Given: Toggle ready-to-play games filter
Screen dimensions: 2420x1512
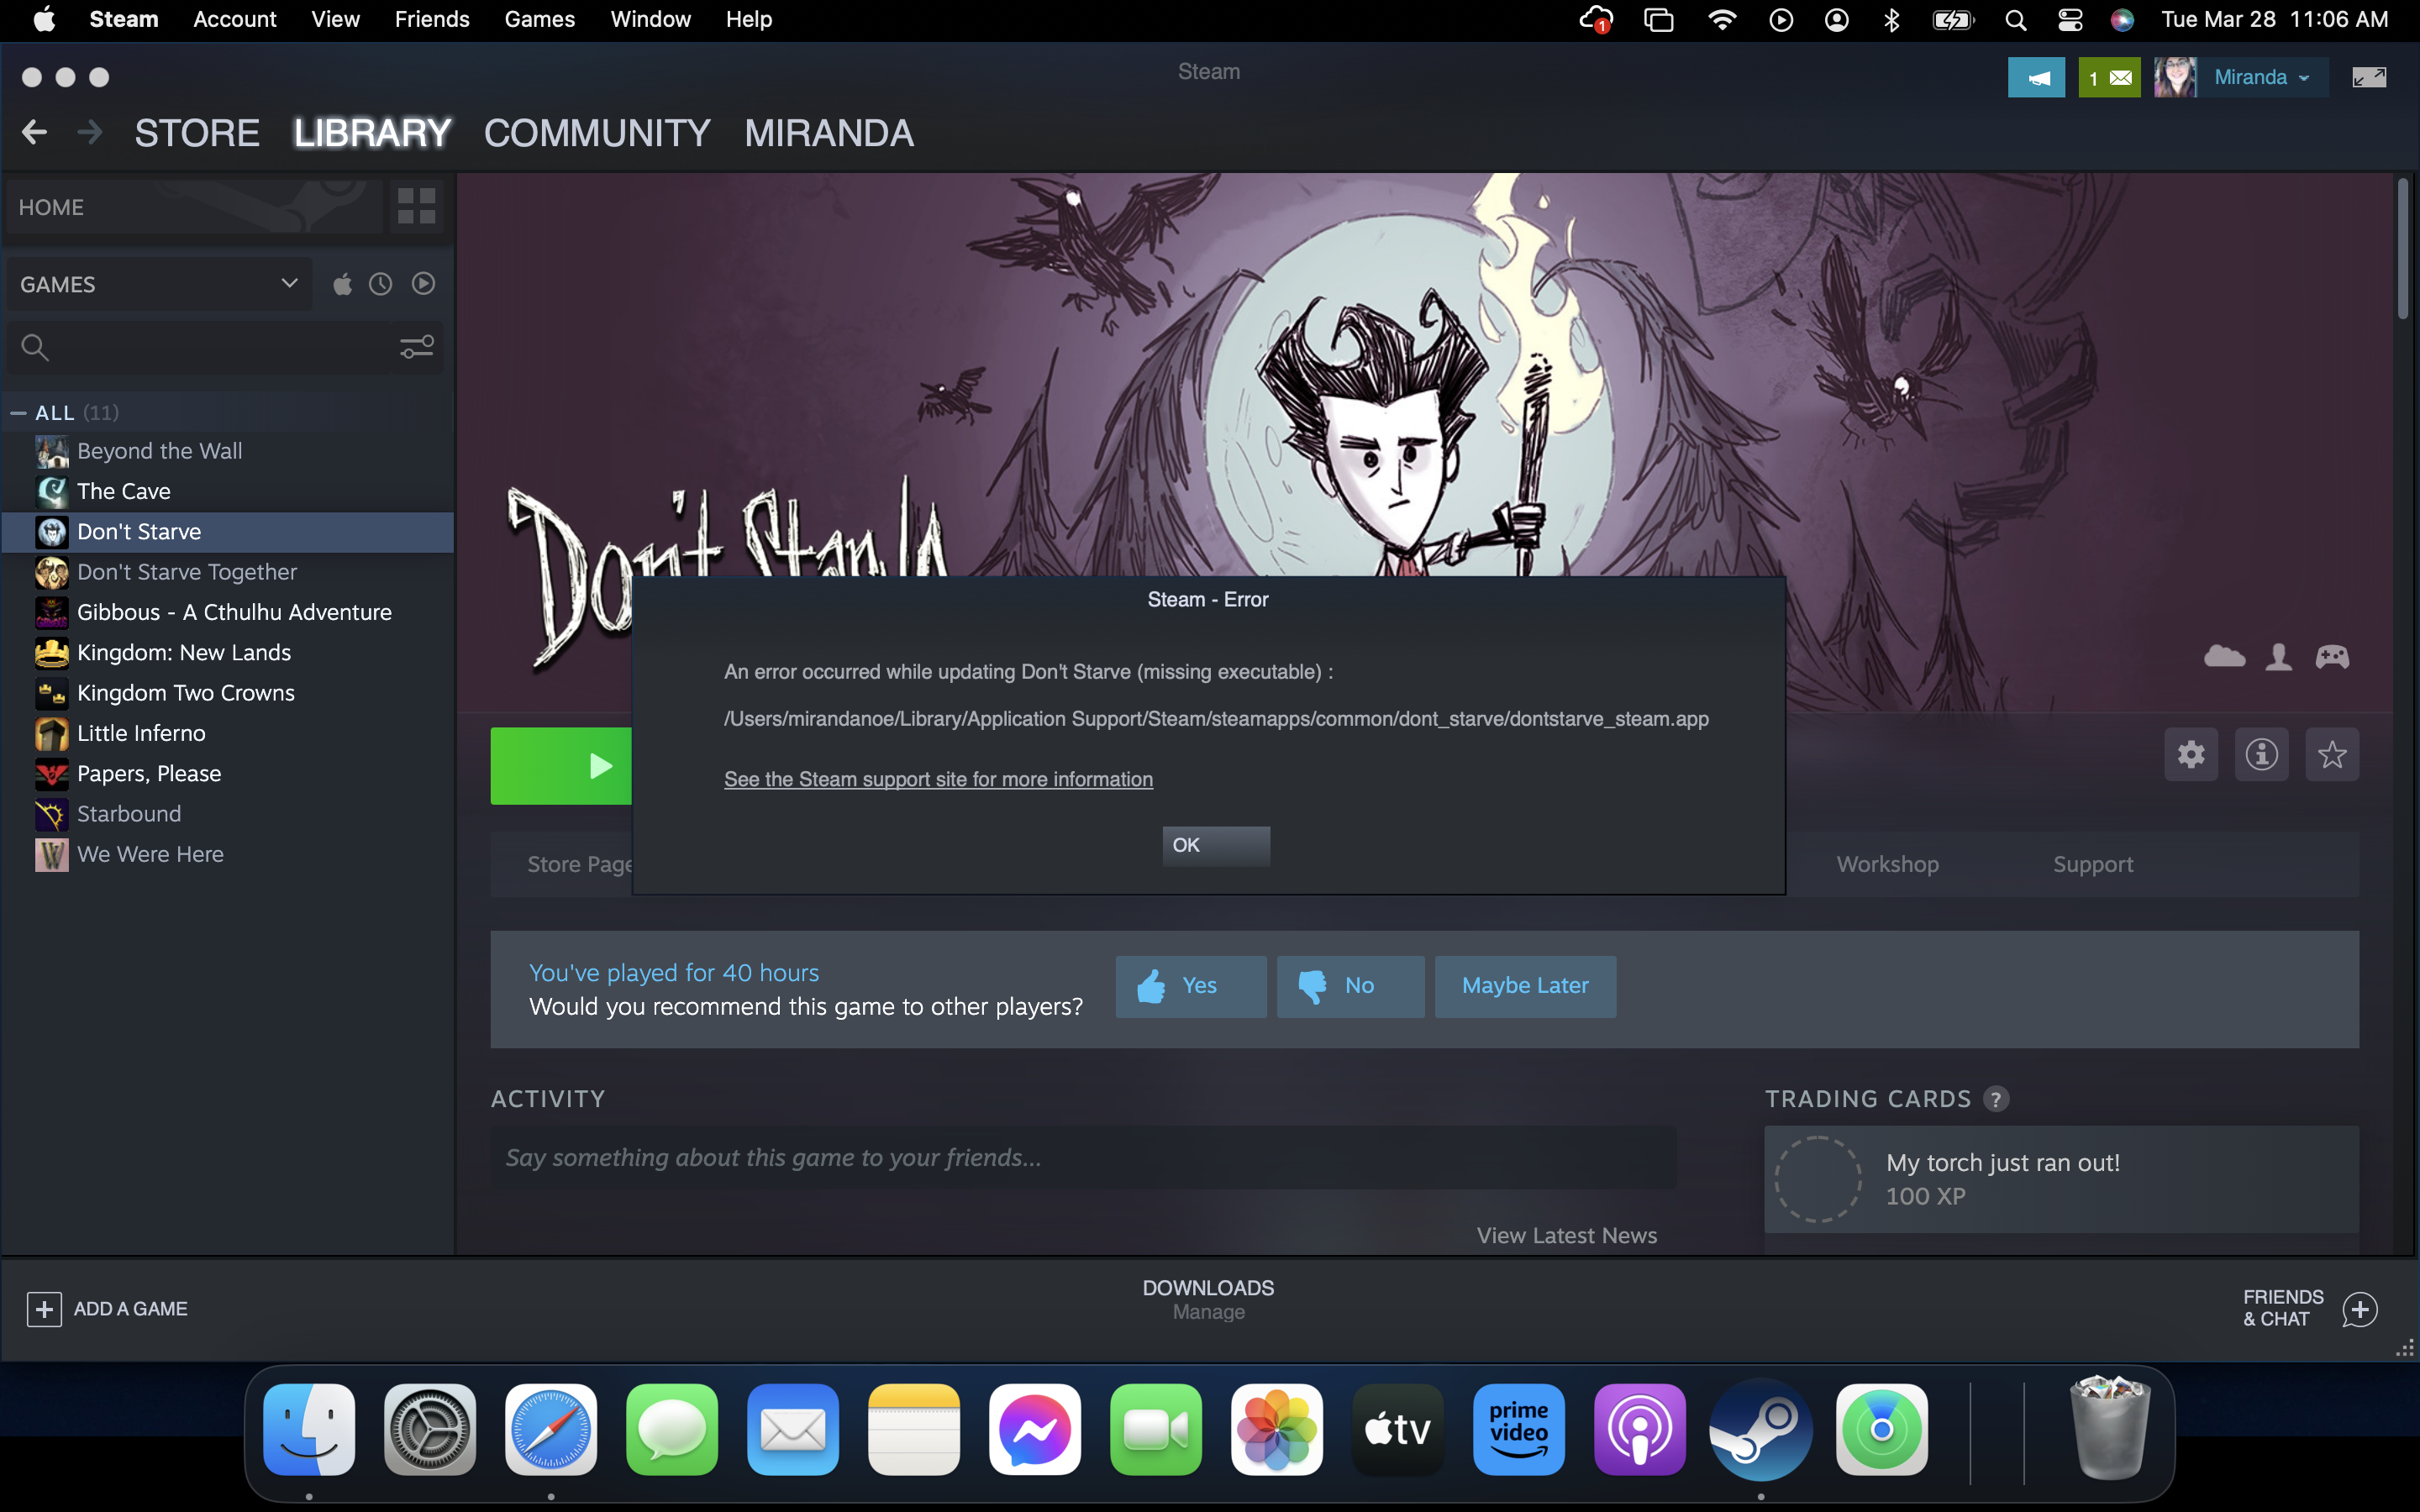Looking at the screenshot, I should (423, 285).
